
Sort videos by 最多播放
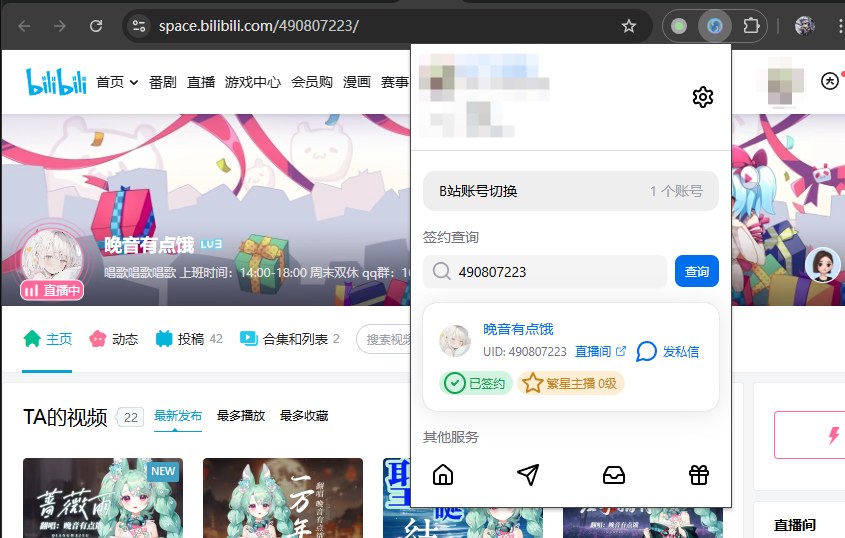pyautogui.click(x=241, y=416)
